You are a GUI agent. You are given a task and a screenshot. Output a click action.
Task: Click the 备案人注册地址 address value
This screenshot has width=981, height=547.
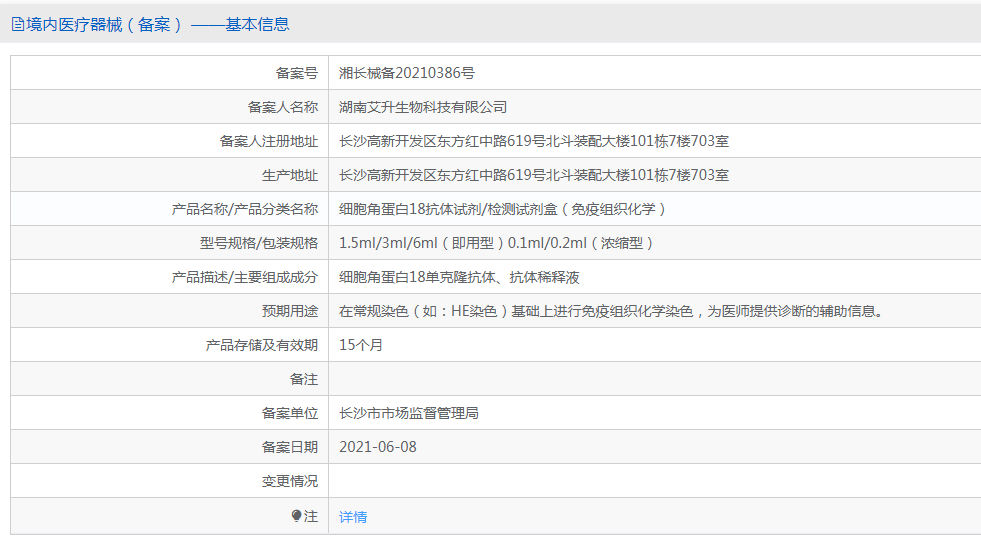(534, 141)
